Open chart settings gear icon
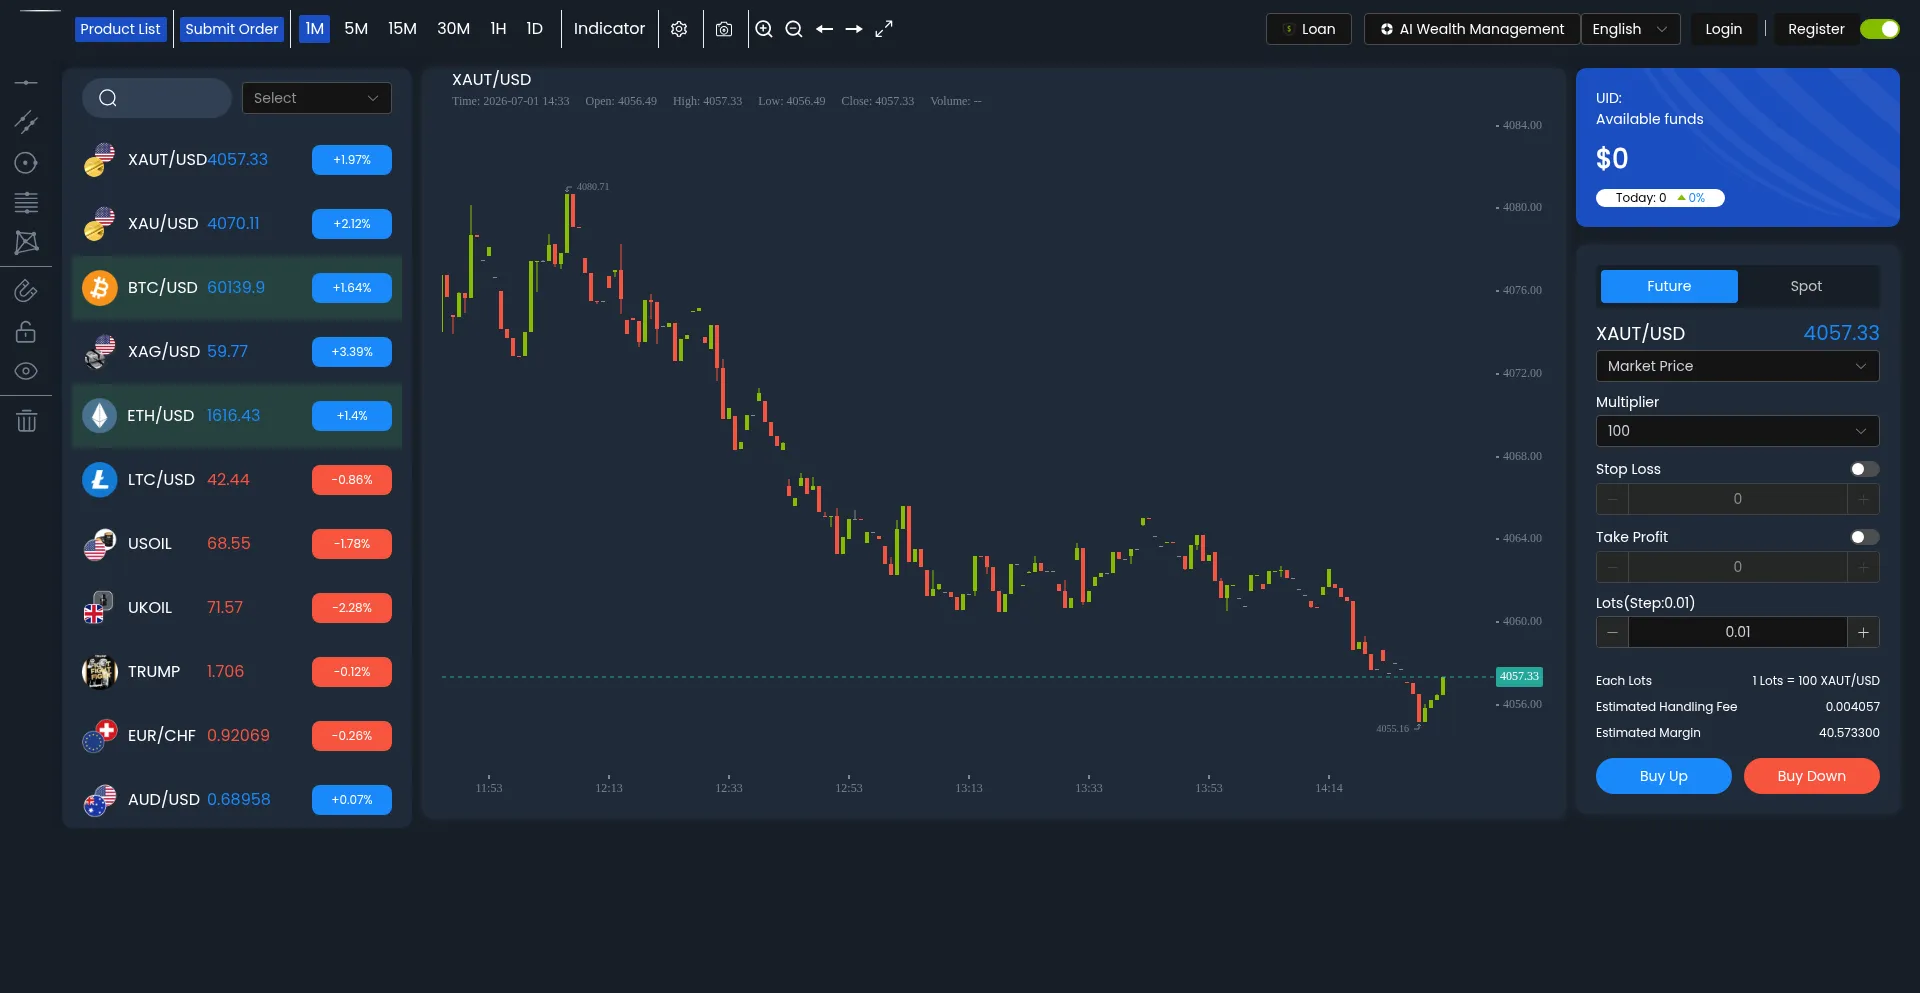Viewport: 1920px width, 993px height. point(679,29)
